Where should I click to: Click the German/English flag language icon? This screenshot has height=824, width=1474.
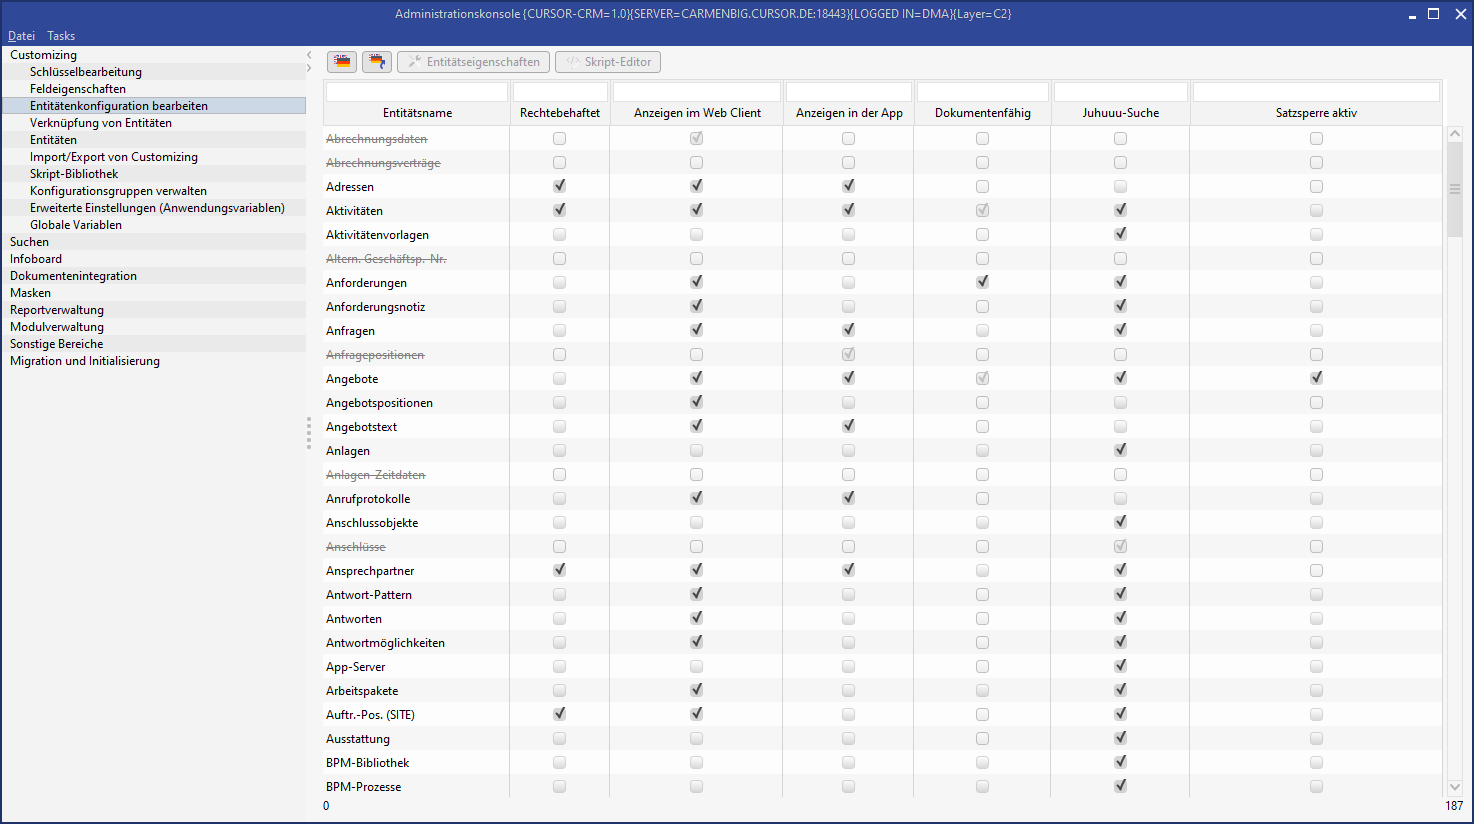click(343, 62)
